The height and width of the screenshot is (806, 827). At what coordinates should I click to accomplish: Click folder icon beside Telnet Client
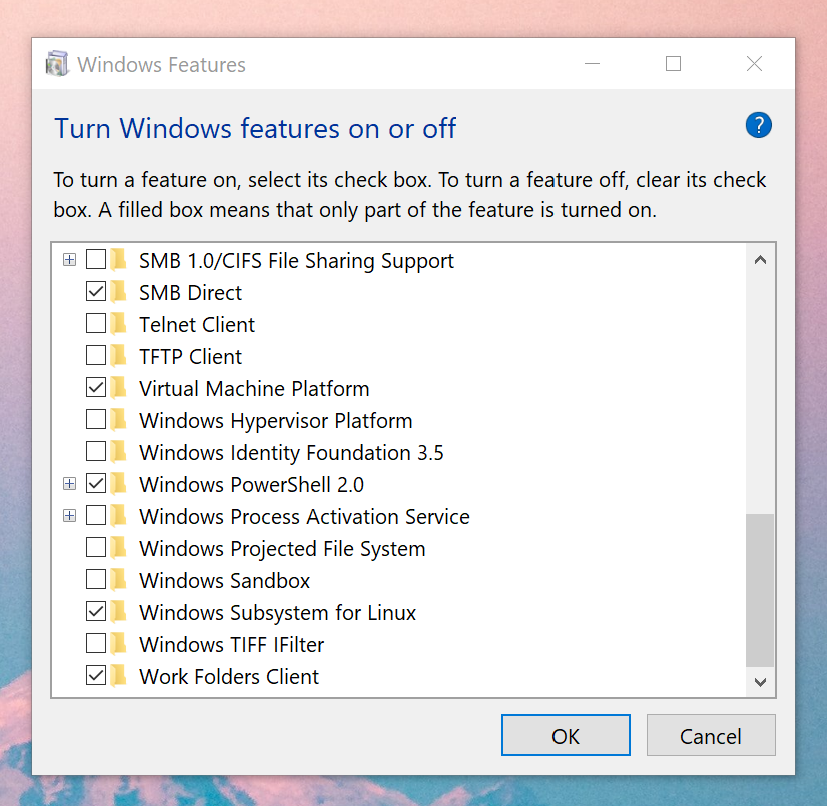click(119, 323)
